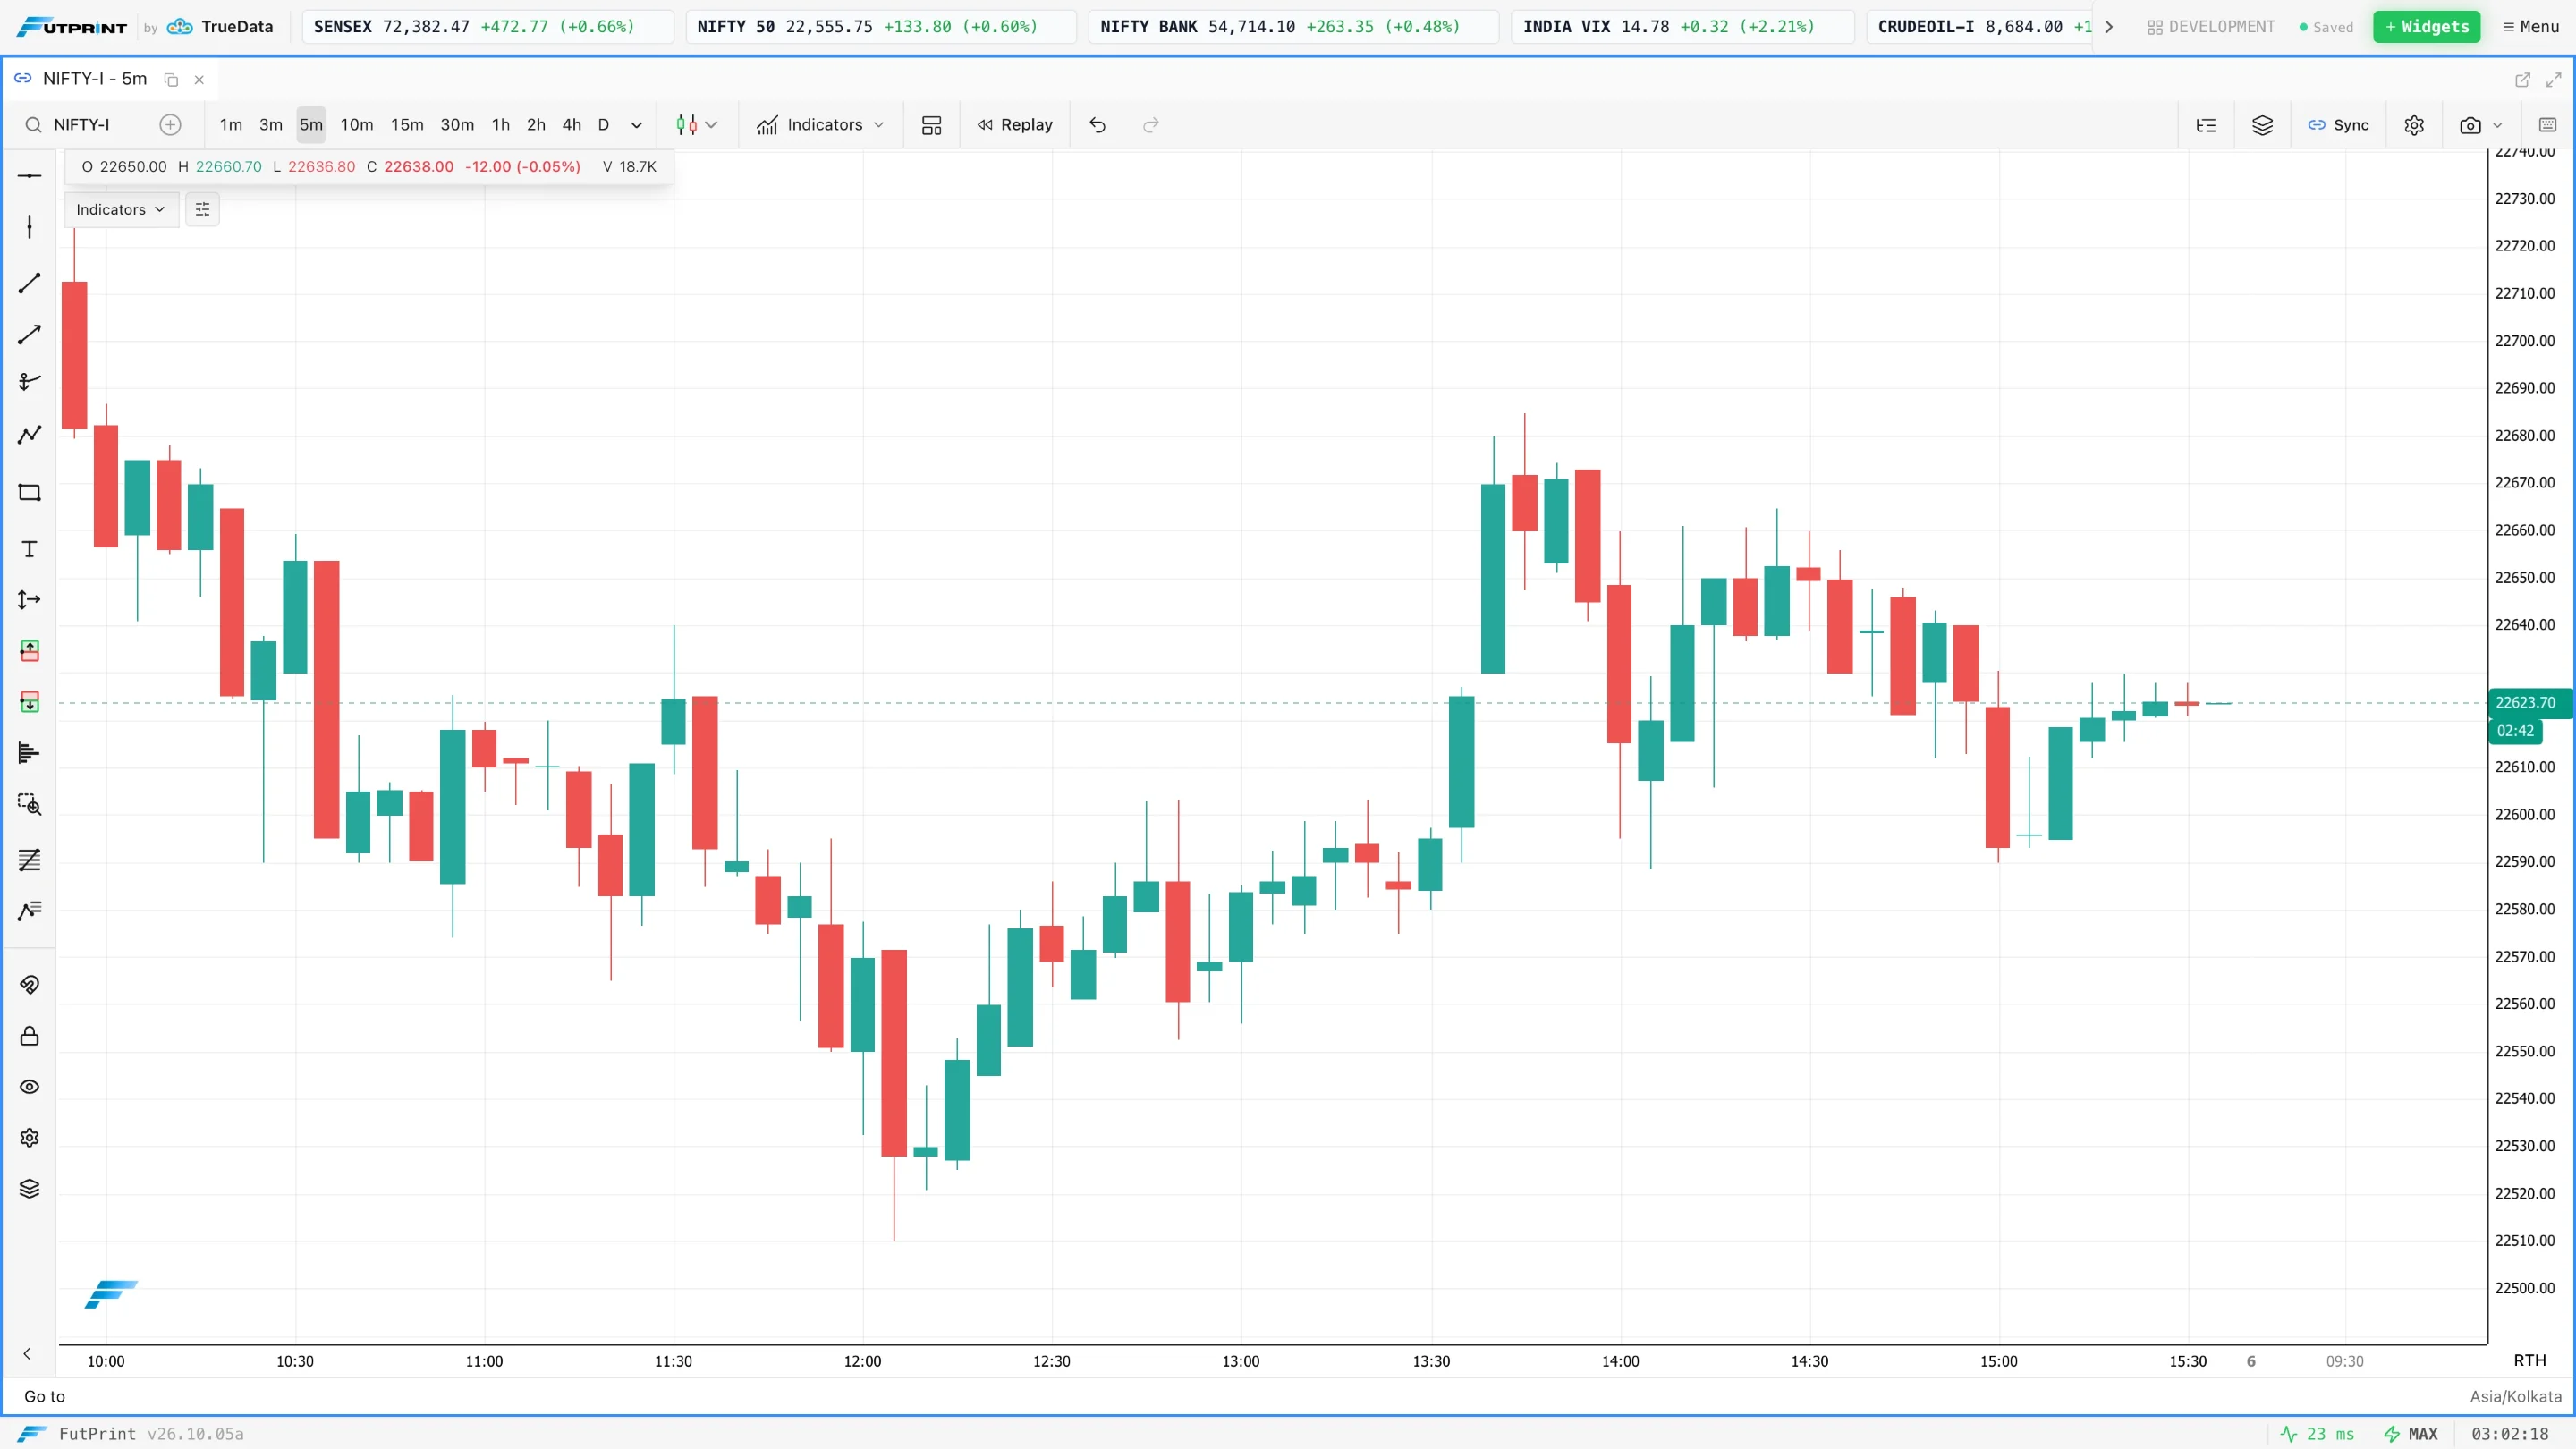Open the chart type candlestick dropdown
The width and height of the screenshot is (2576, 1449).
click(x=697, y=125)
